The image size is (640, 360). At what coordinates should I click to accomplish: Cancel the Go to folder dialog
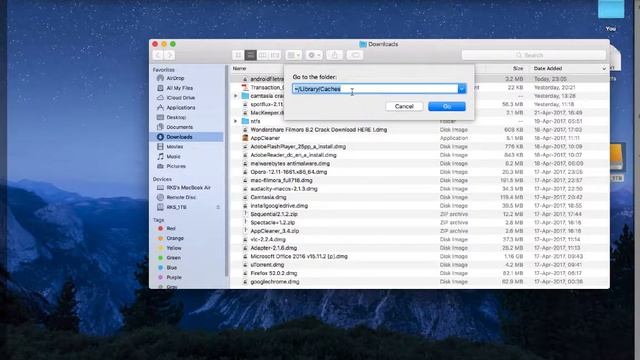(x=404, y=107)
